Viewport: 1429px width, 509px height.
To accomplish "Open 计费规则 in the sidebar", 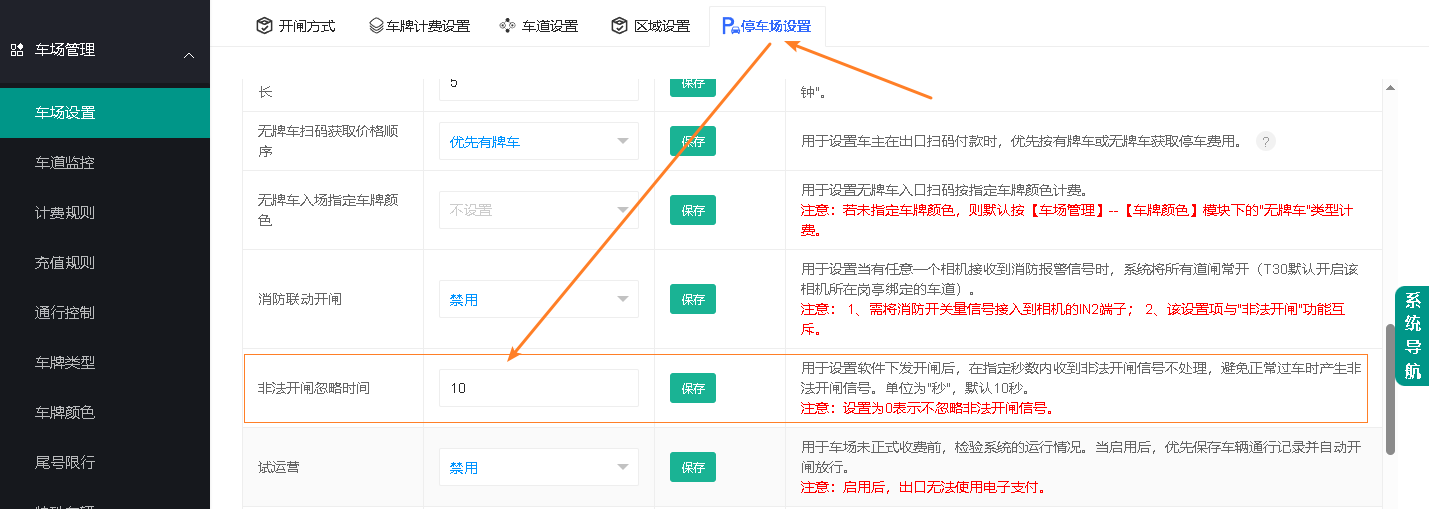I will (105, 213).
